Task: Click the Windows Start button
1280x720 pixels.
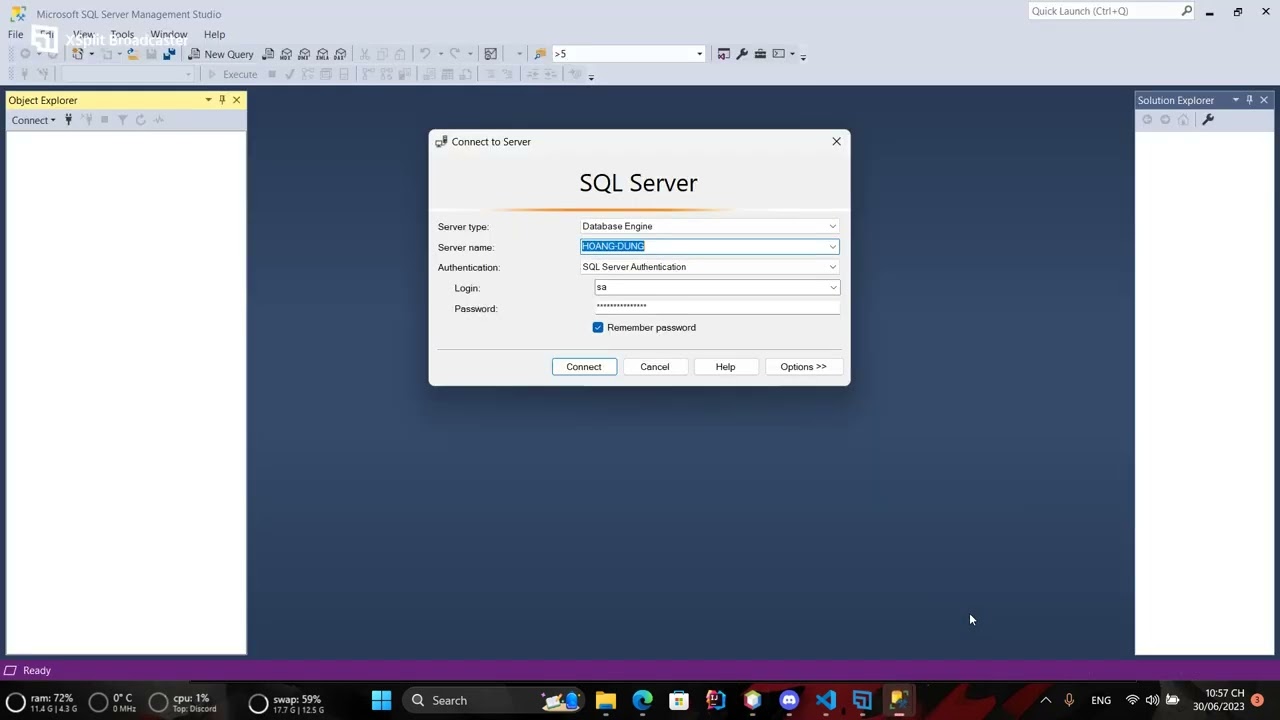Action: pos(382,700)
